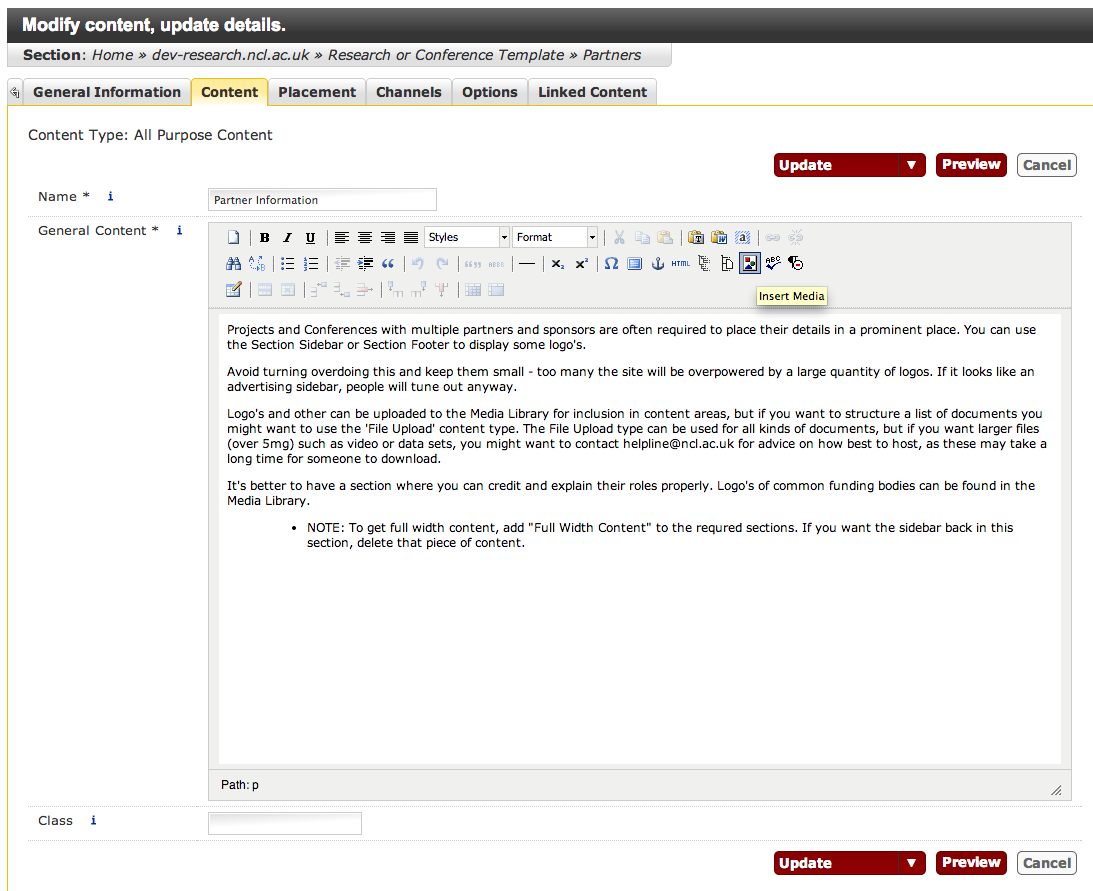Toggle bold formatting in the editor
This screenshot has width=1093, height=891.
pyautogui.click(x=264, y=238)
